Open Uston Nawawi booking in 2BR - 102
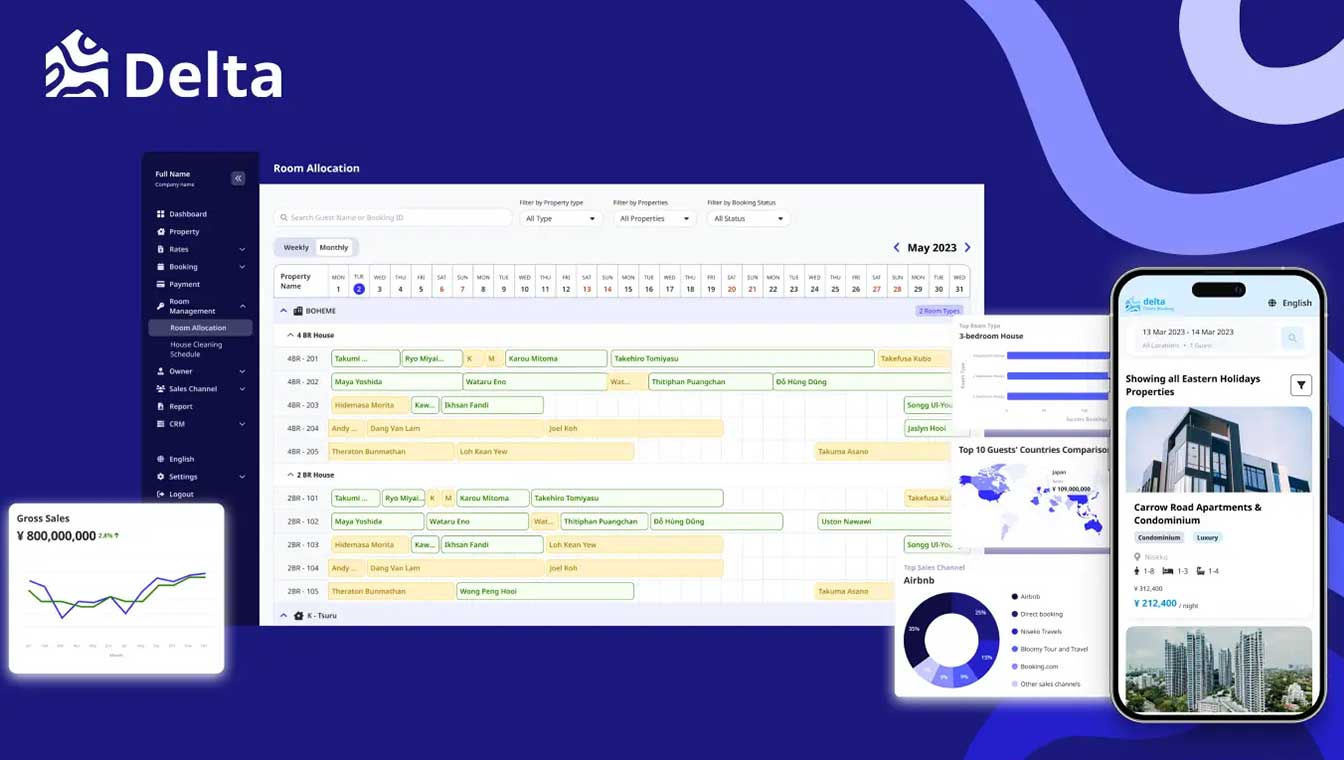Image resolution: width=1344 pixels, height=760 pixels. pyautogui.click(x=884, y=521)
